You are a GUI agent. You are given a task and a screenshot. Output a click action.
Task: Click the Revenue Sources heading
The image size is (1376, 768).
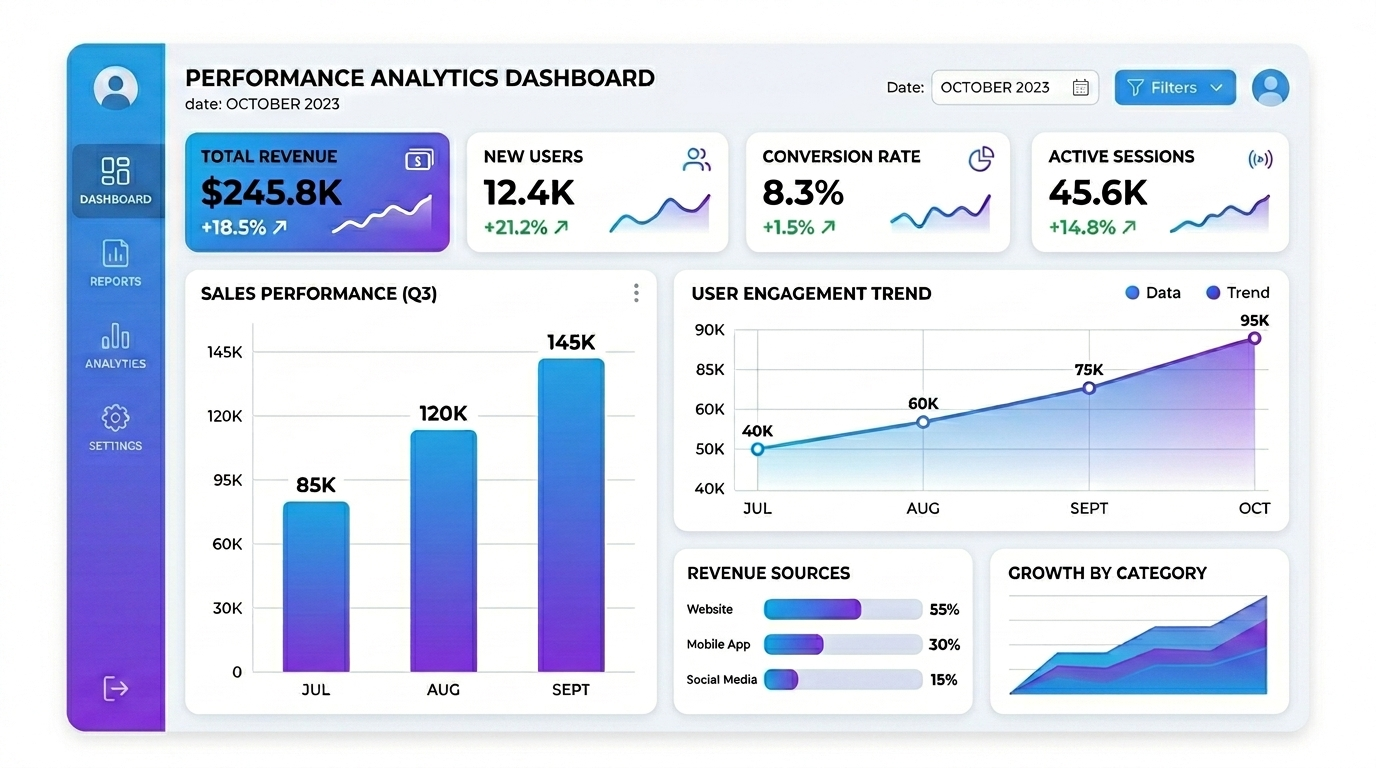click(x=768, y=573)
